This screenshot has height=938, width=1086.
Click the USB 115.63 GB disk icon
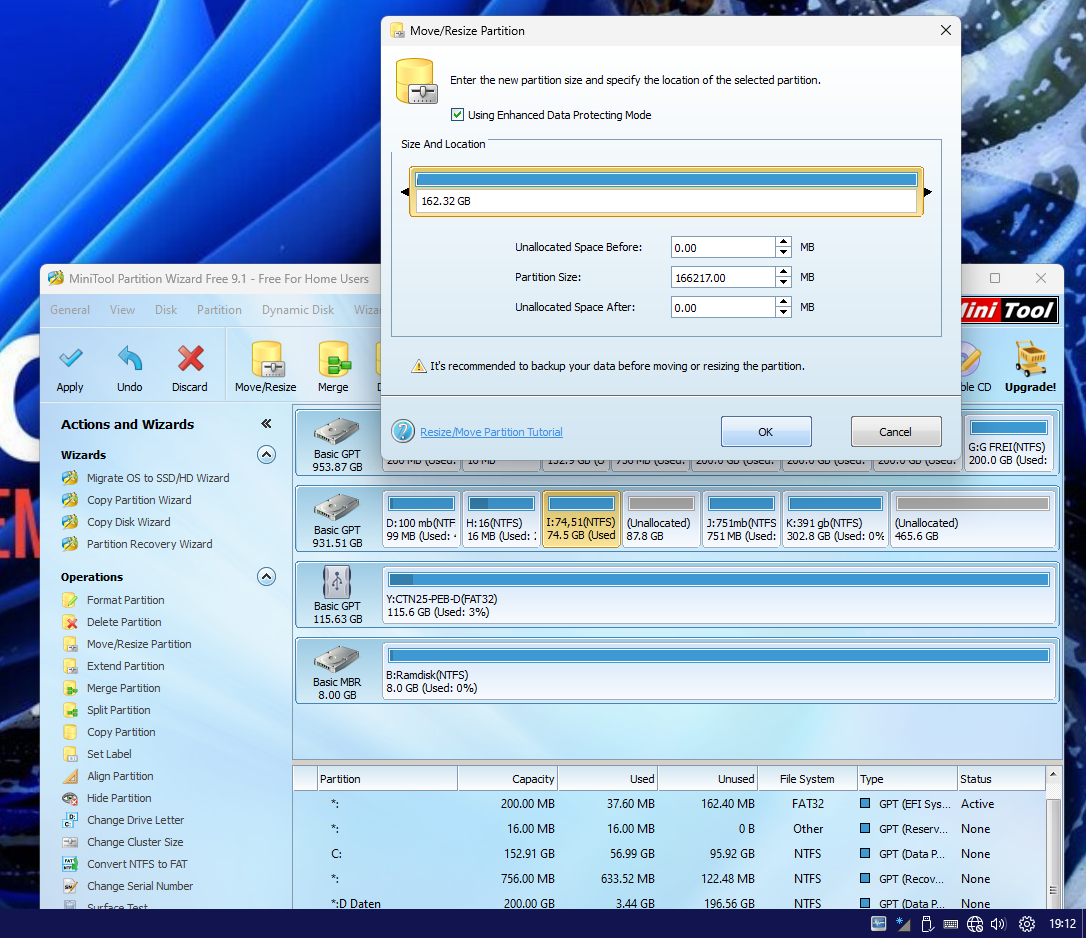pyautogui.click(x=337, y=582)
